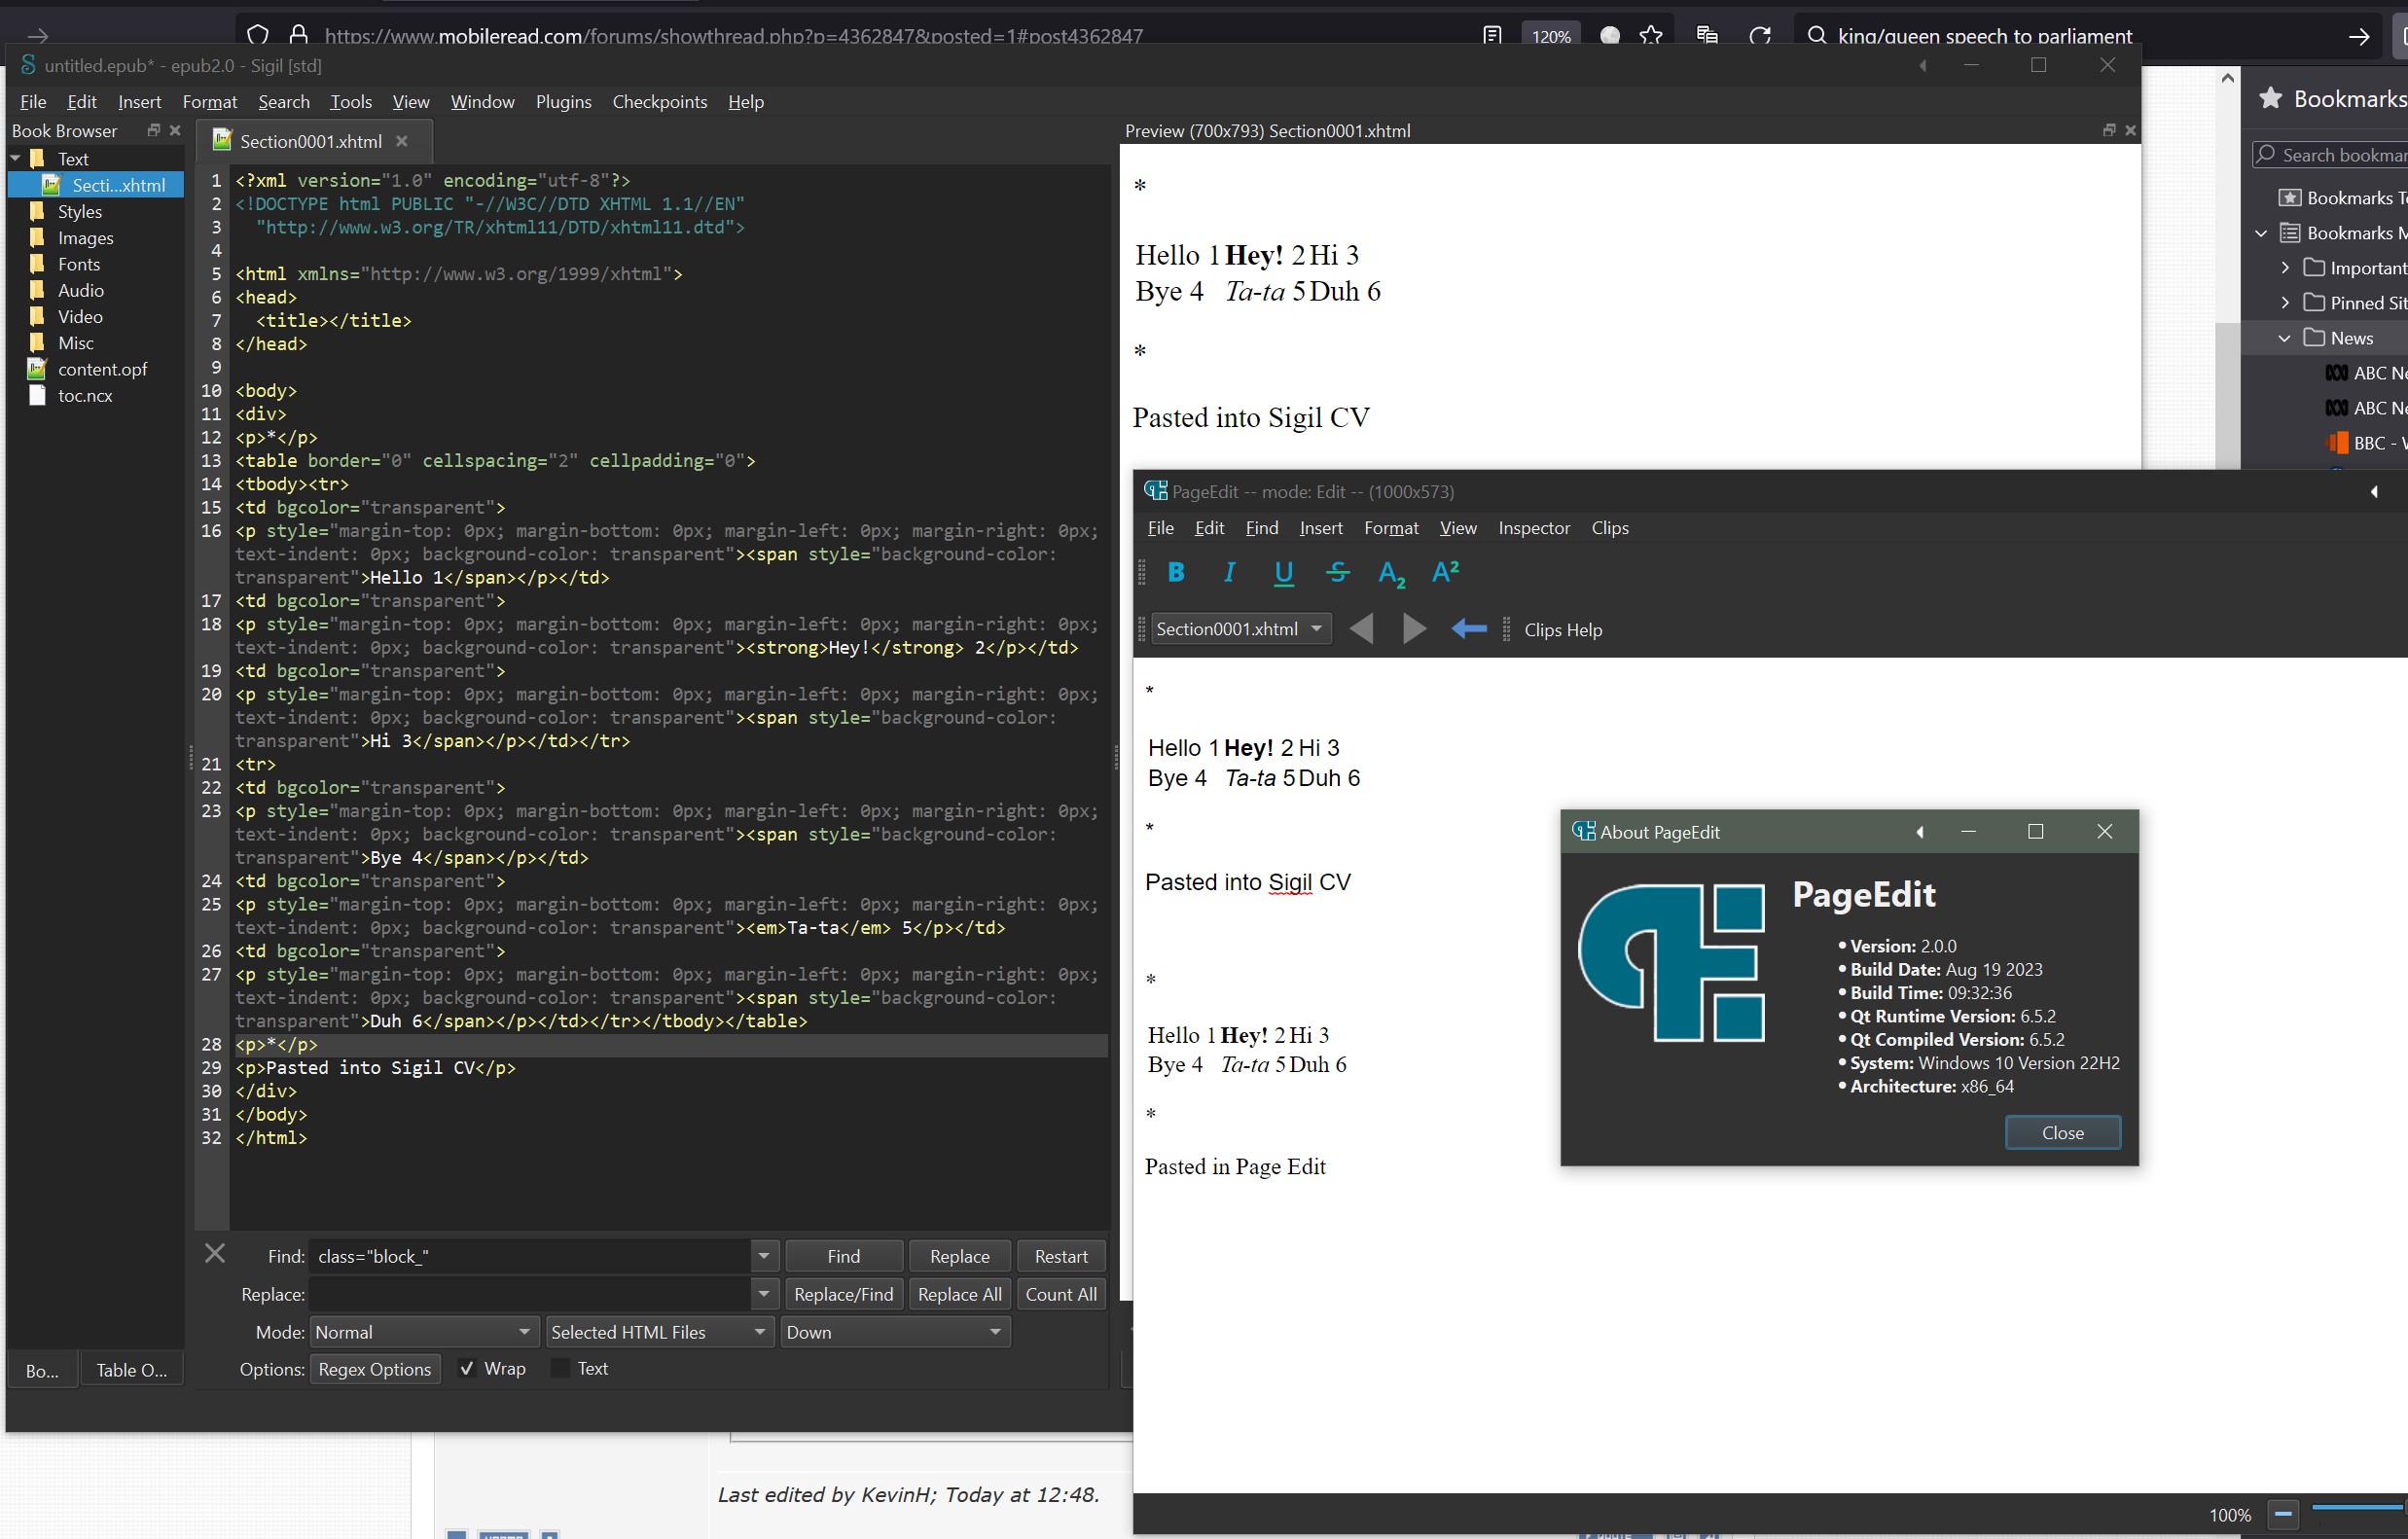
Task: Enable the Text option checkbox
Action: [x=561, y=1369]
